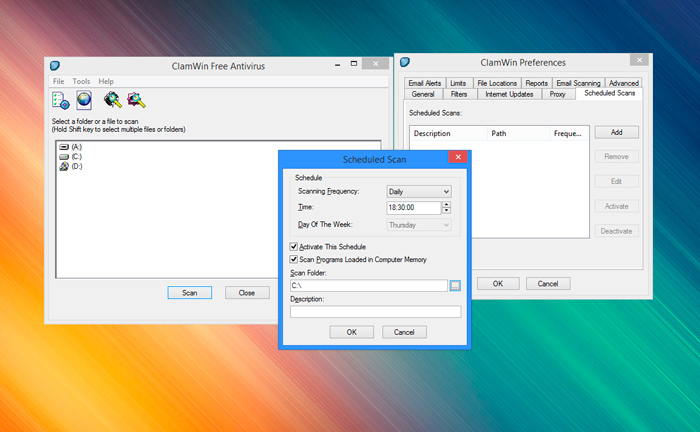The height and width of the screenshot is (432, 700).
Task: Click OK in the ClamWin Preferences window
Action: point(498,284)
